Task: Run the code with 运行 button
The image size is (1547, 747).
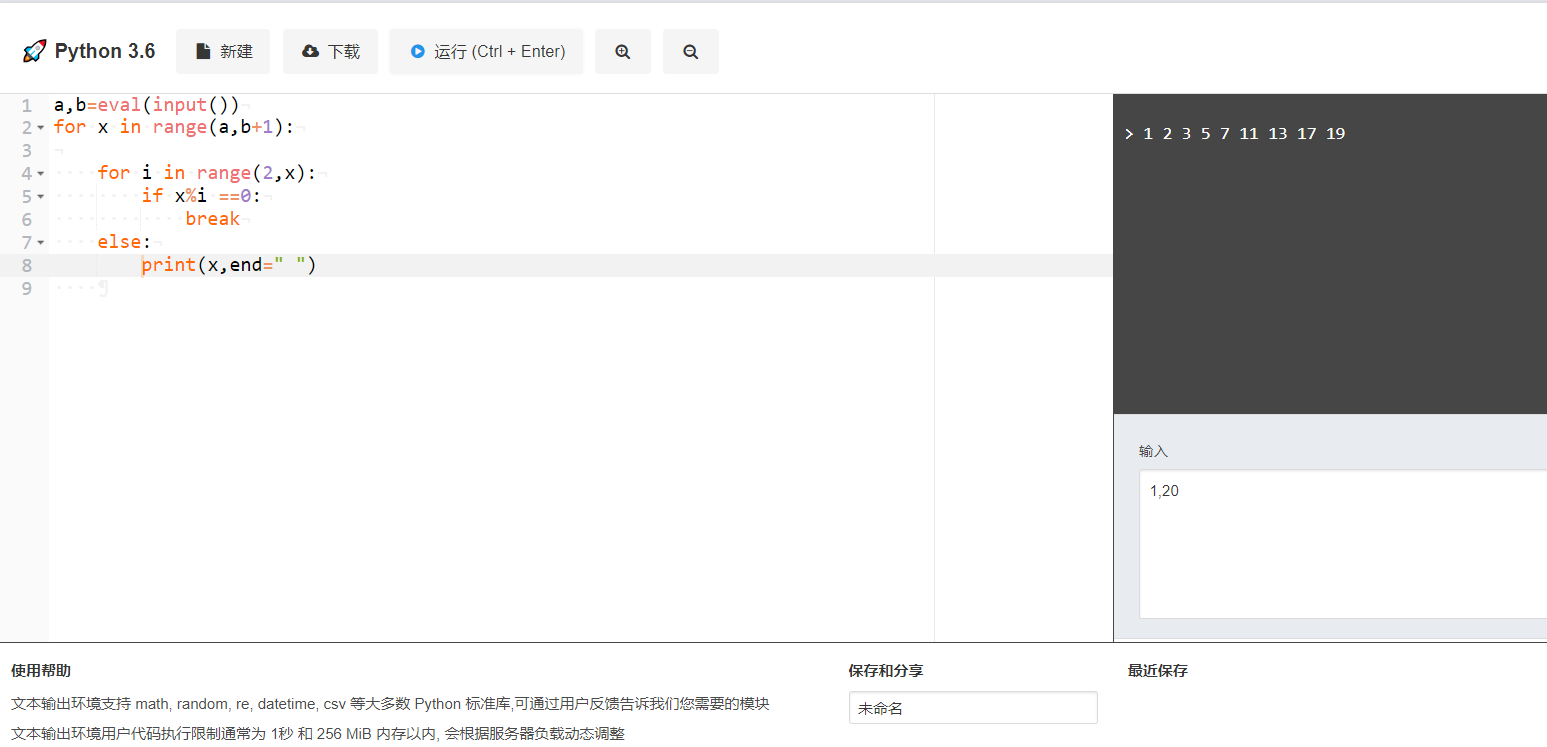Action: point(486,51)
